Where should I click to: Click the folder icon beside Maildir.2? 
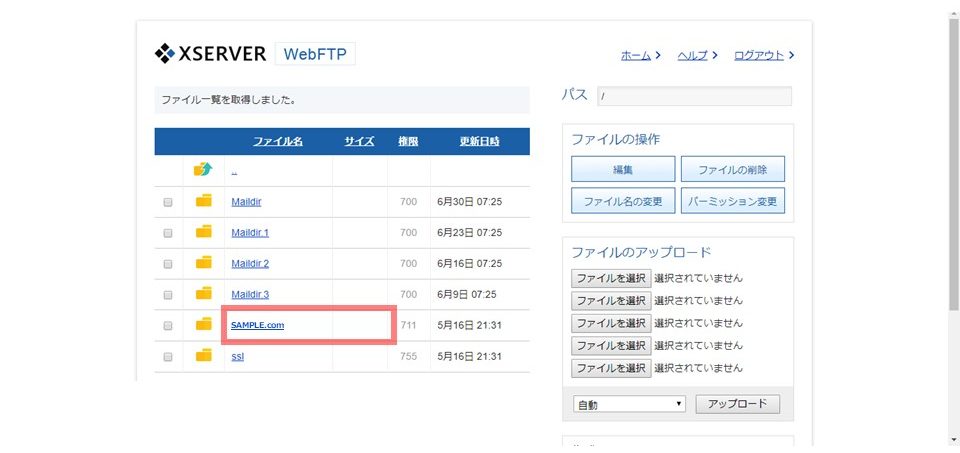pos(204,262)
